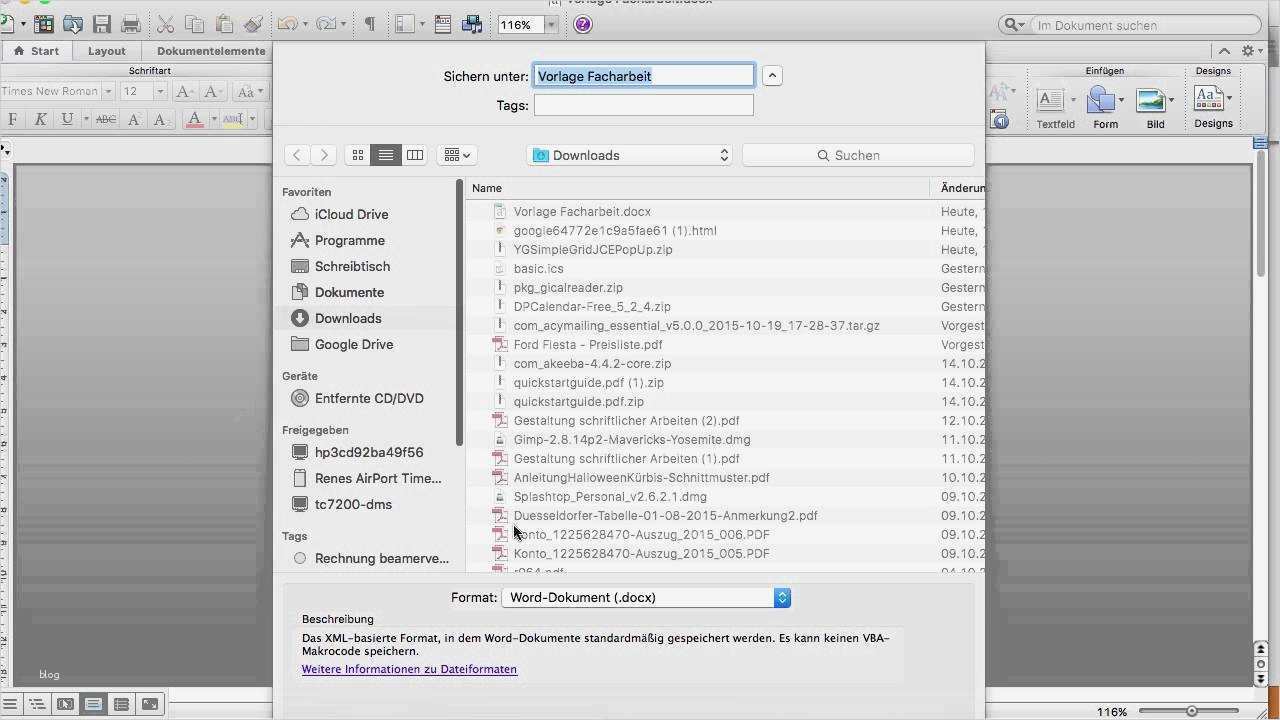The width and height of the screenshot is (1280, 720).
Task: Collapse the save dialog with the chevron button
Action: point(771,76)
